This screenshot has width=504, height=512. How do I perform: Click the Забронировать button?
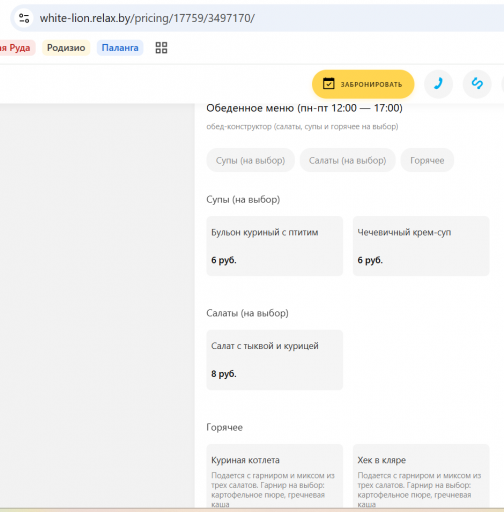click(363, 84)
